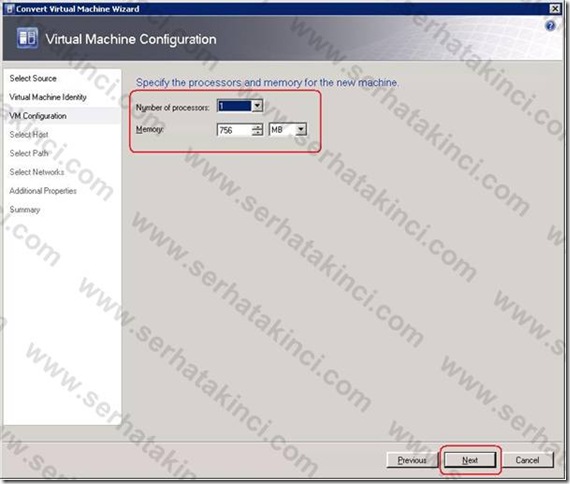Select the Summary step
Viewport: 570px width, 484px height.
point(24,210)
